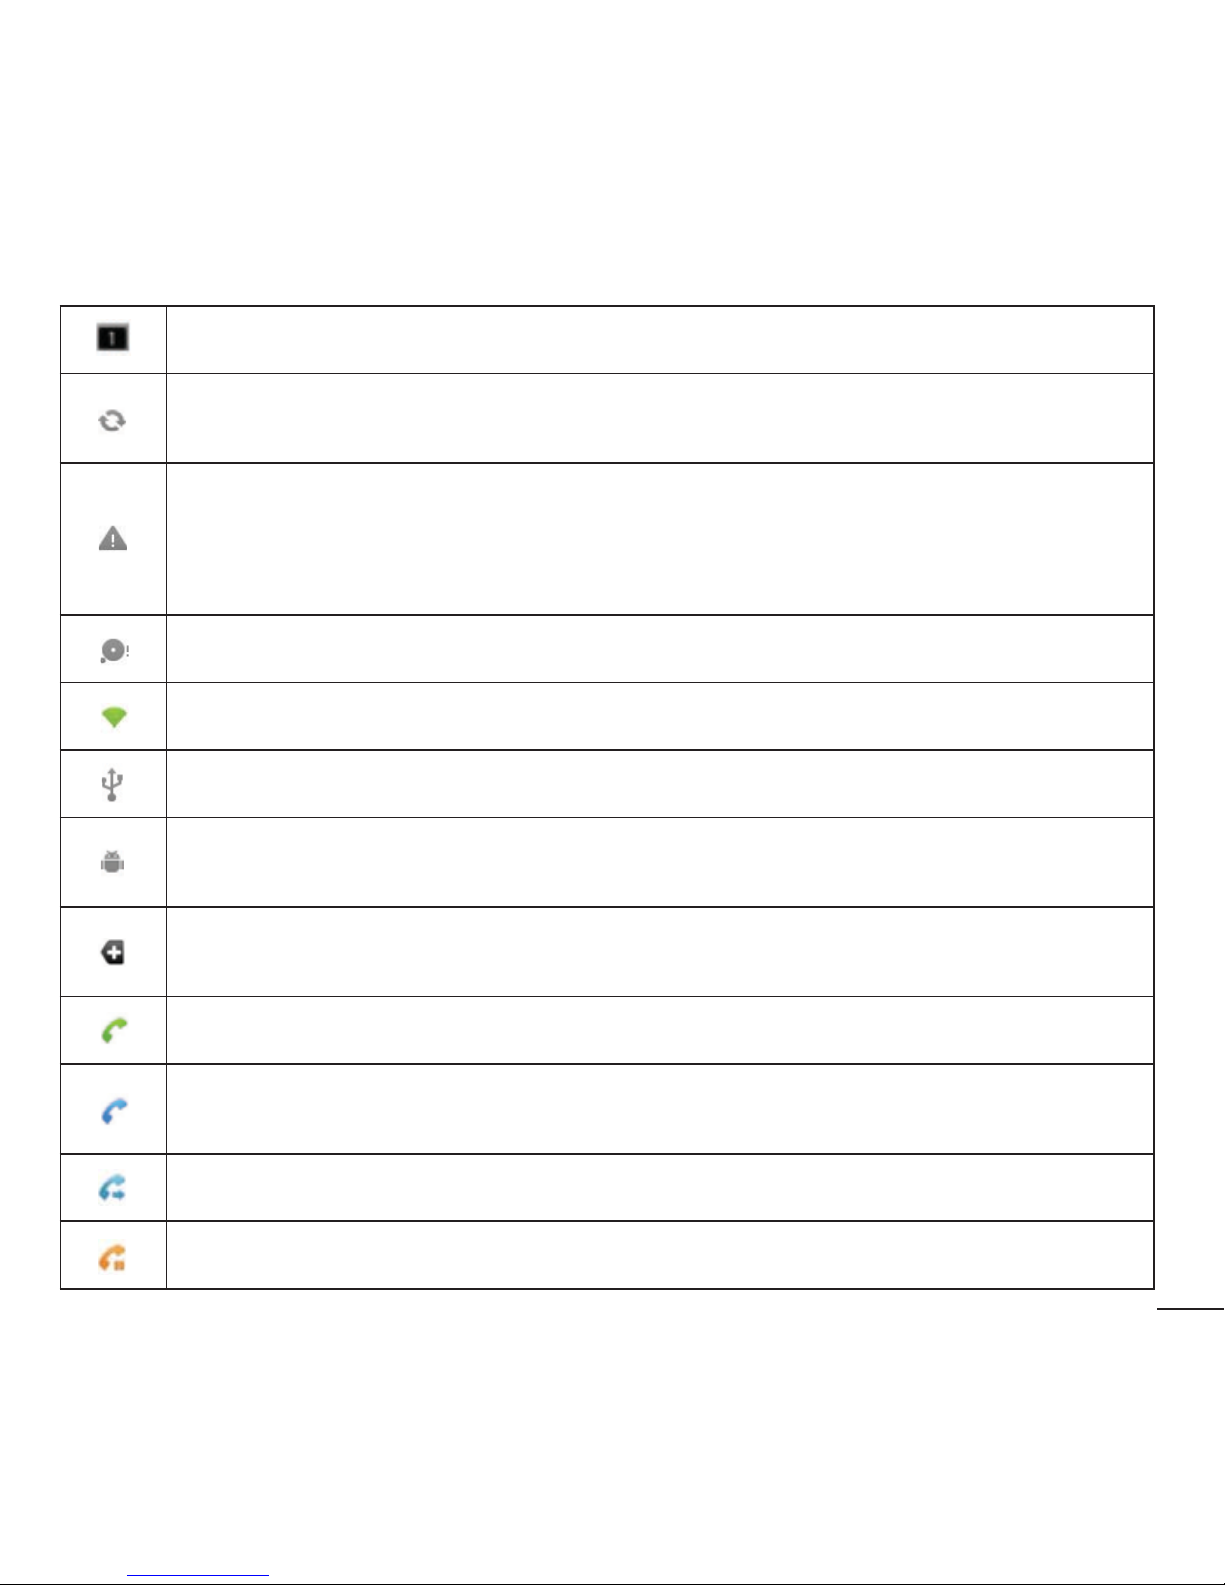Click the black upload arrow icon
This screenshot has height=1585, width=1225.
click(112, 338)
